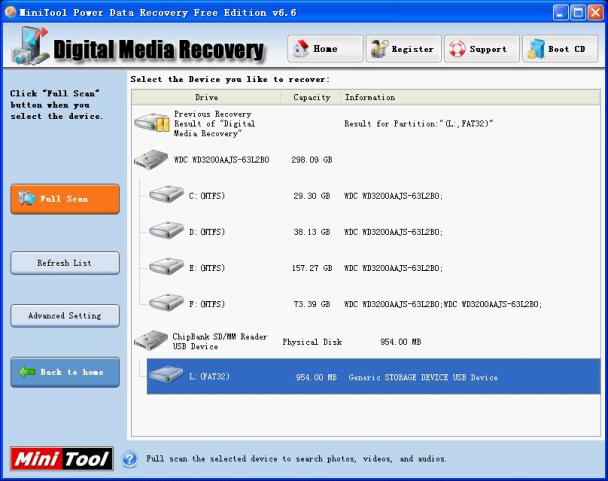
Task: Click the Previous Recovery Result drive icon
Action: (152, 123)
